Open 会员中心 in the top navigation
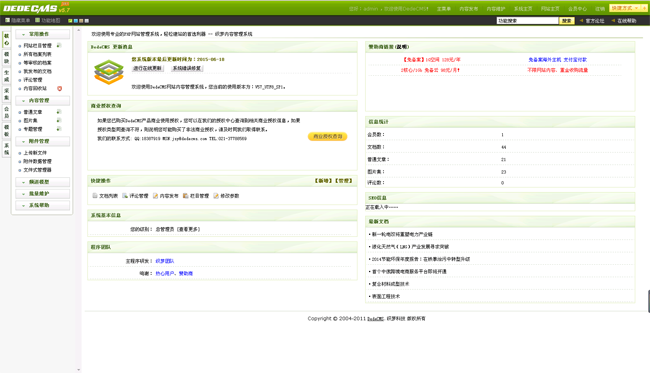Image resolution: width=650 pixels, height=373 pixels. [x=577, y=9]
